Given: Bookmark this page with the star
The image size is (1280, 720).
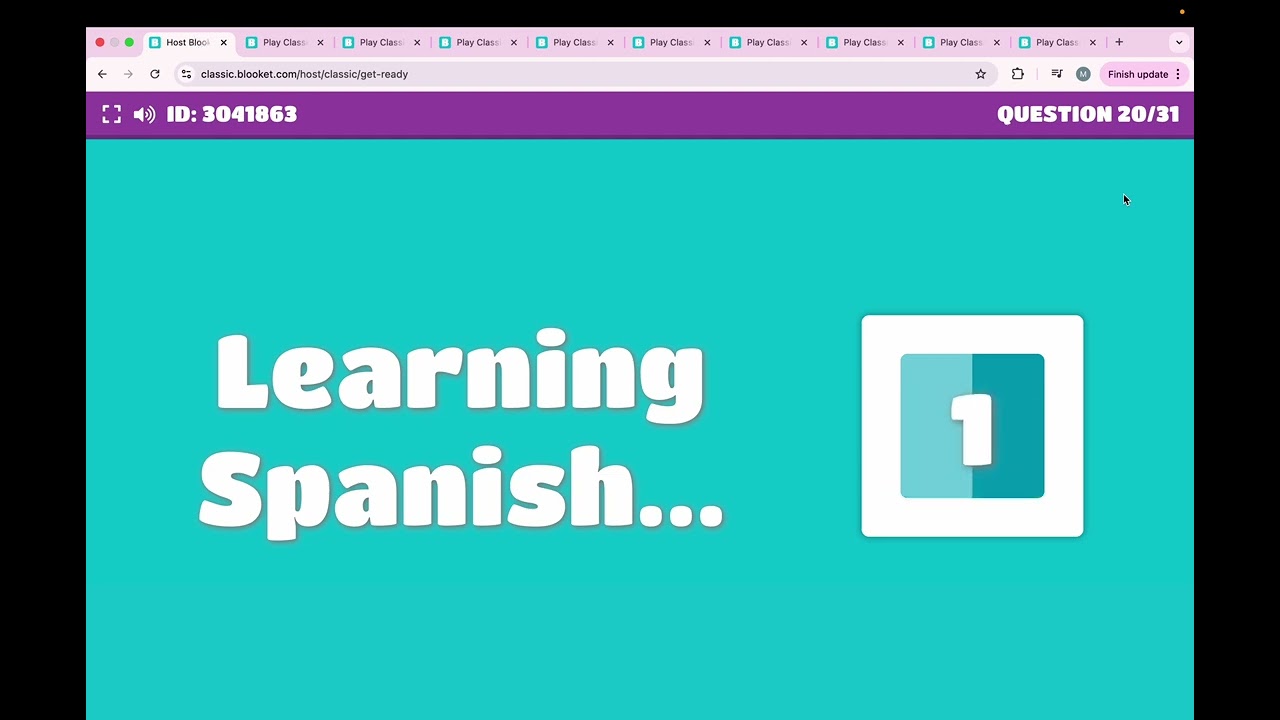Looking at the screenshot, I should pos(981,74).
